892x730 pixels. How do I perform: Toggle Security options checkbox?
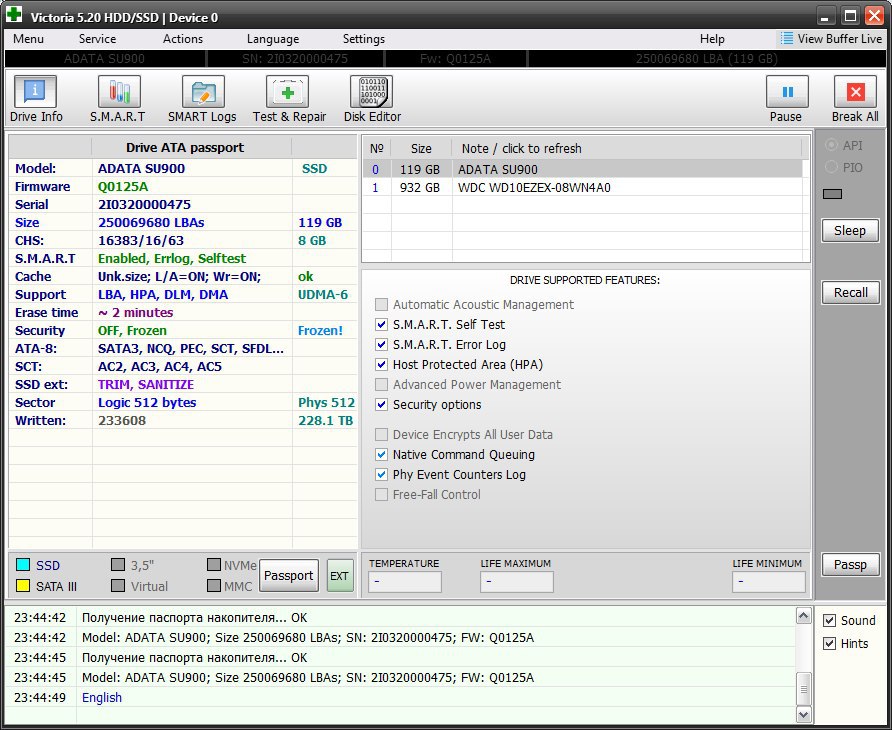381,405
